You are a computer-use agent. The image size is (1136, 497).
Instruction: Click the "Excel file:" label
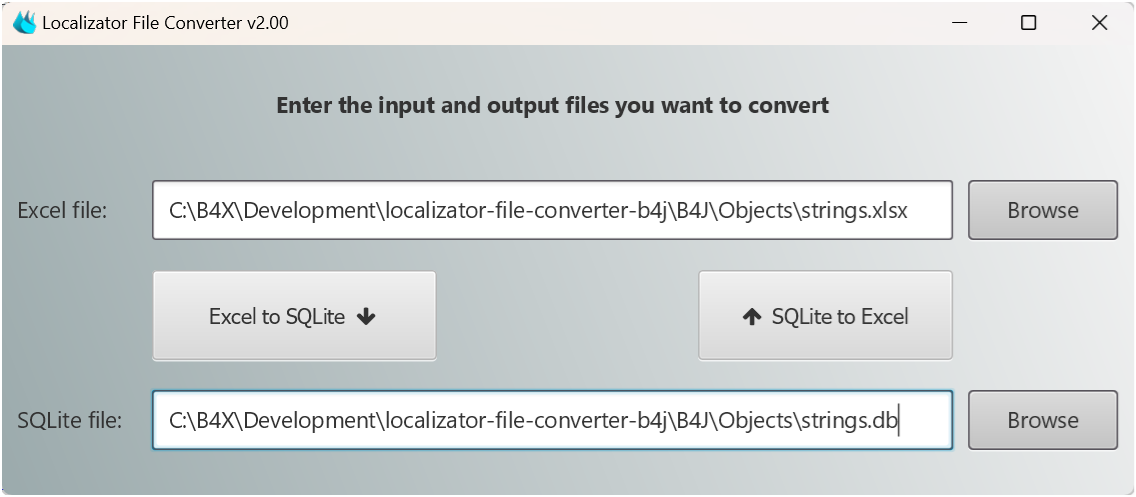click(x=62, y=210)
